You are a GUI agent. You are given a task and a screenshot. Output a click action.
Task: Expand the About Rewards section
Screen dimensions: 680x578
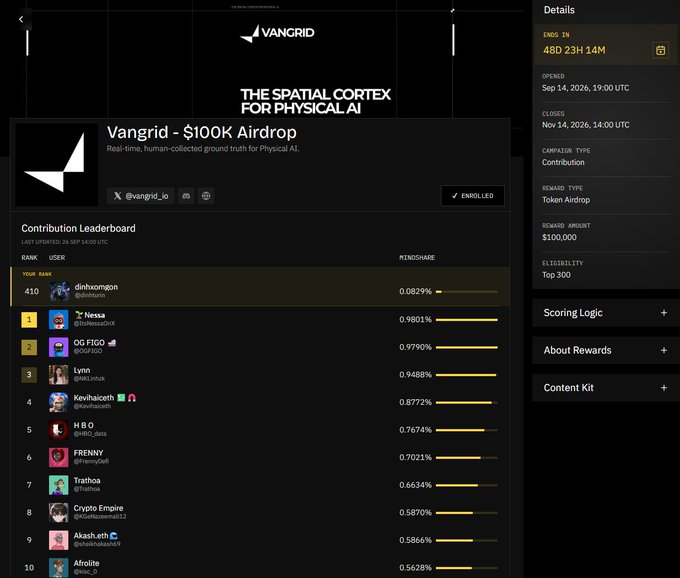(x=605, y=350)
